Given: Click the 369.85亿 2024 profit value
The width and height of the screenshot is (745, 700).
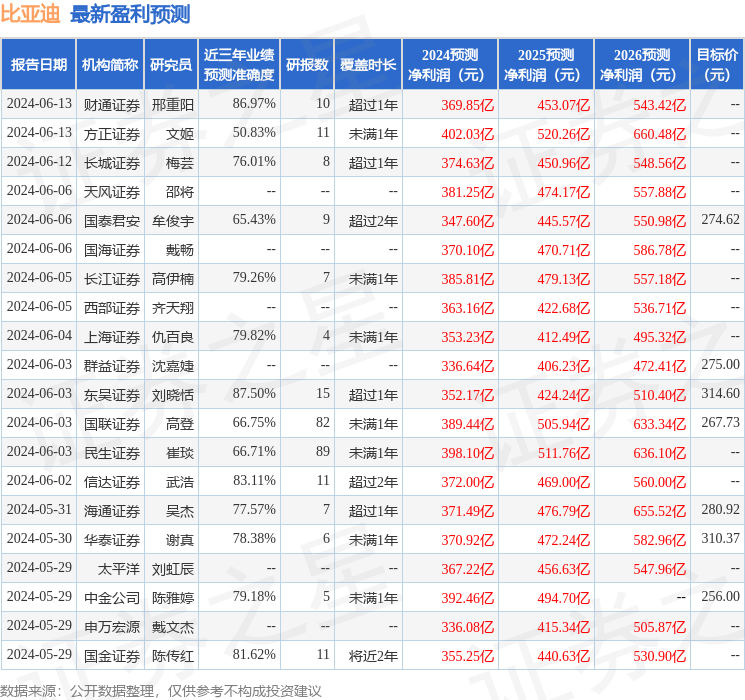Looking at the screenshot, I should pyautogui.click(x=468, y=105).
